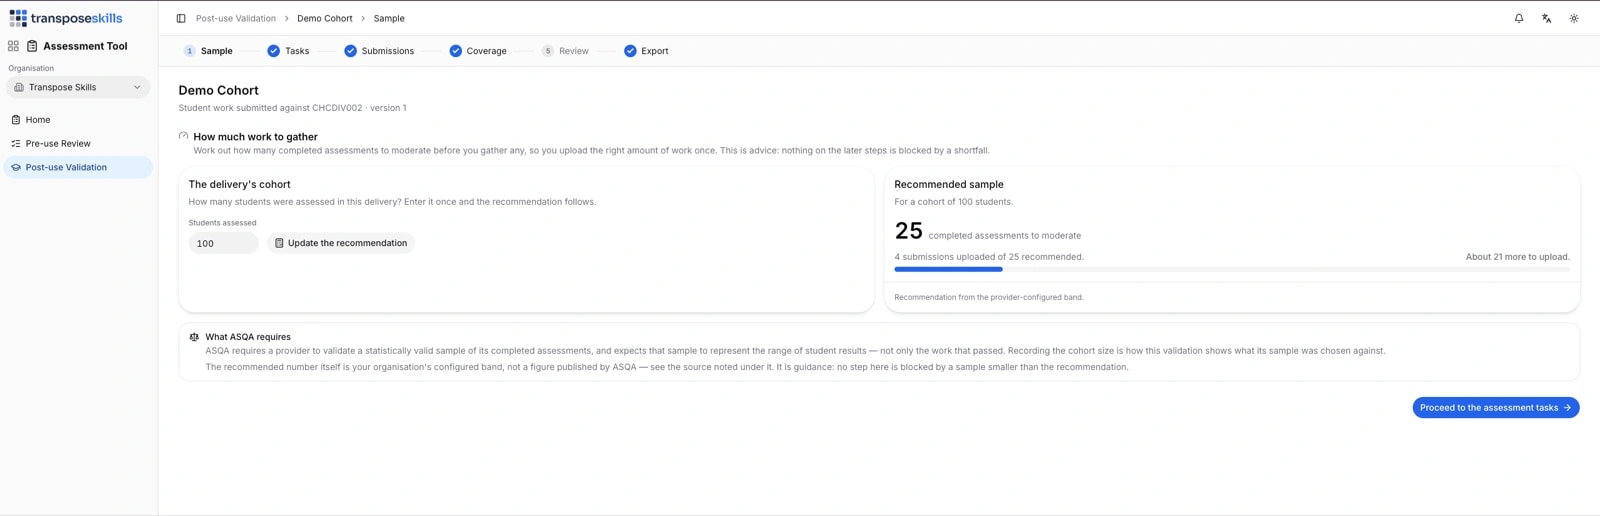Click the submissions uploaded progress bar

coord(1232,269)
